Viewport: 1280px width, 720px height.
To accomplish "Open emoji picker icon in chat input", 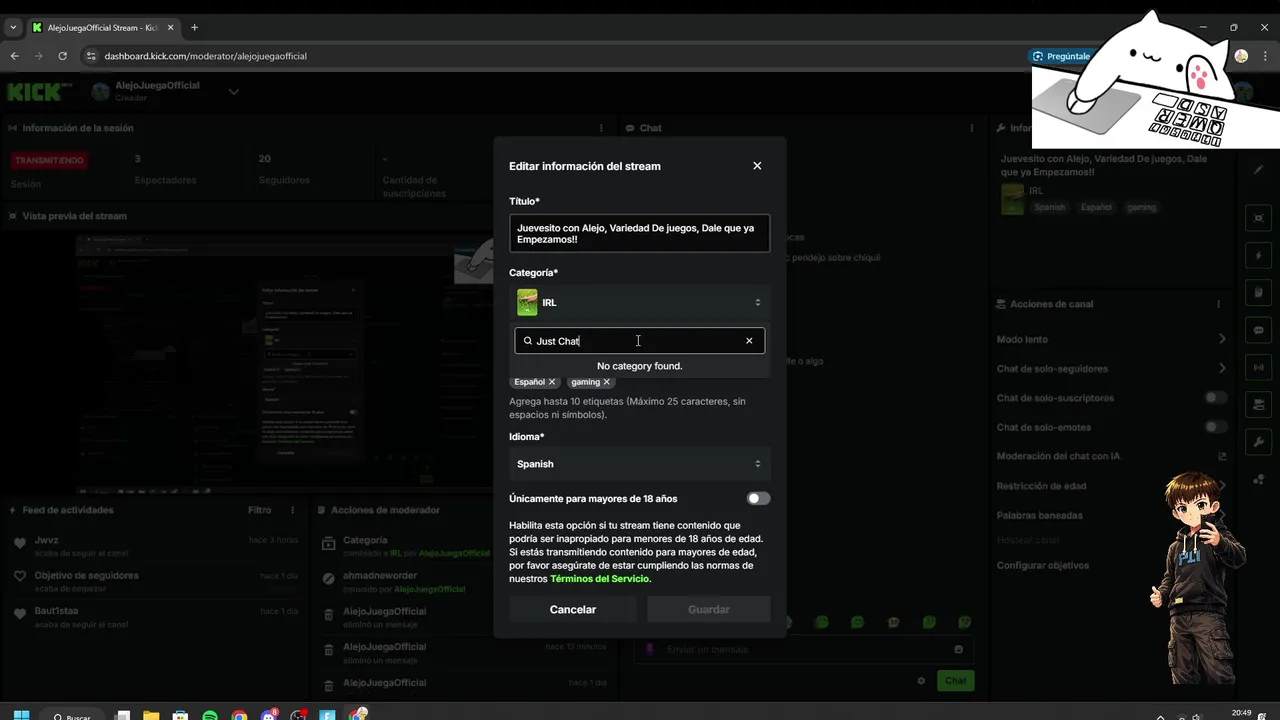I will 959,650.
